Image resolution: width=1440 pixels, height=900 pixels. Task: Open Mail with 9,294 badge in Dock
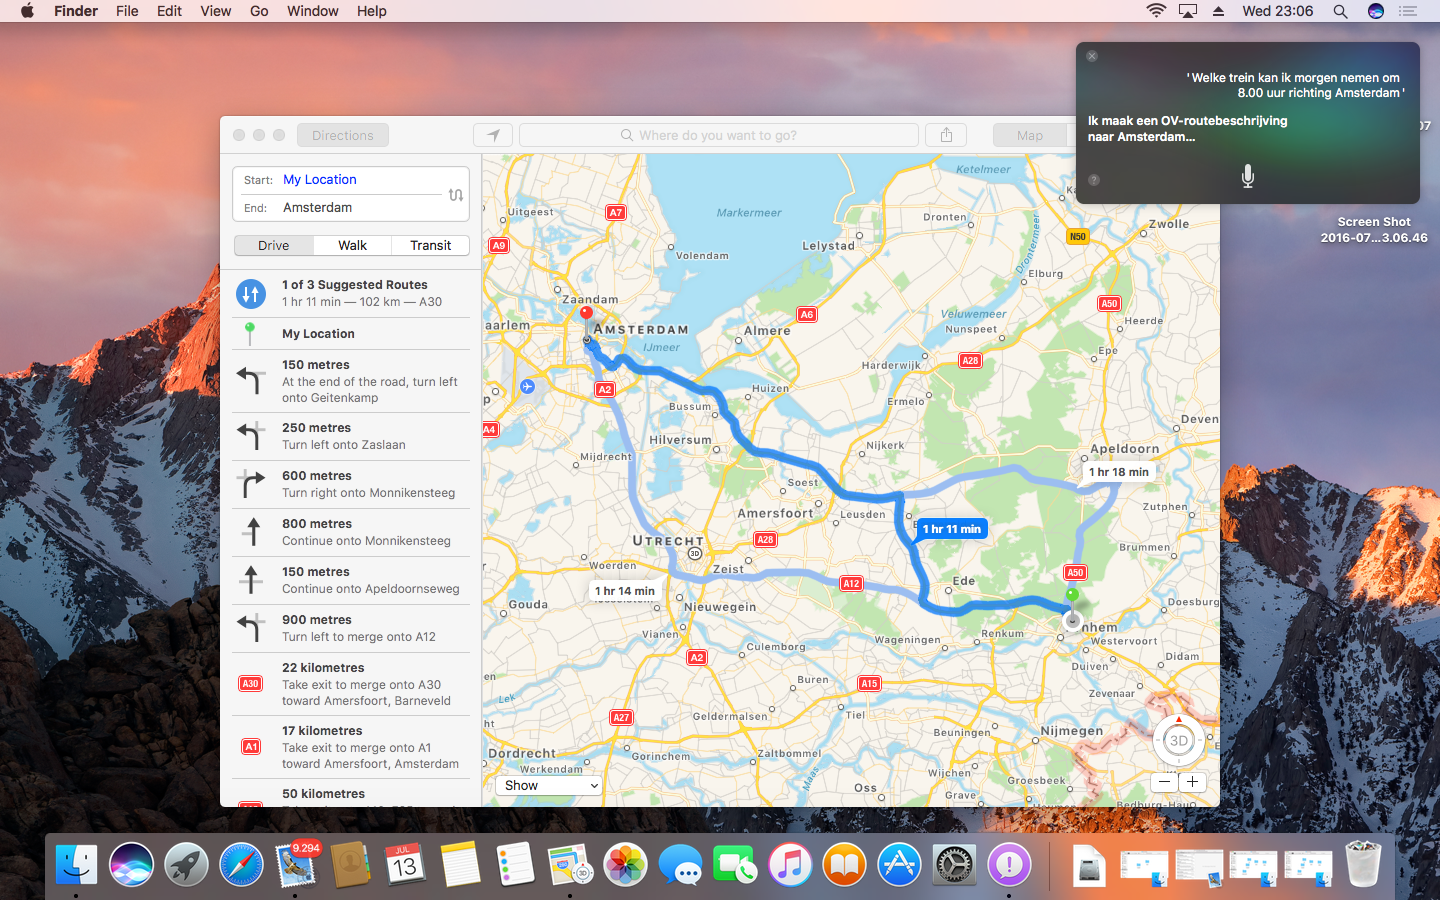point(296,865)
